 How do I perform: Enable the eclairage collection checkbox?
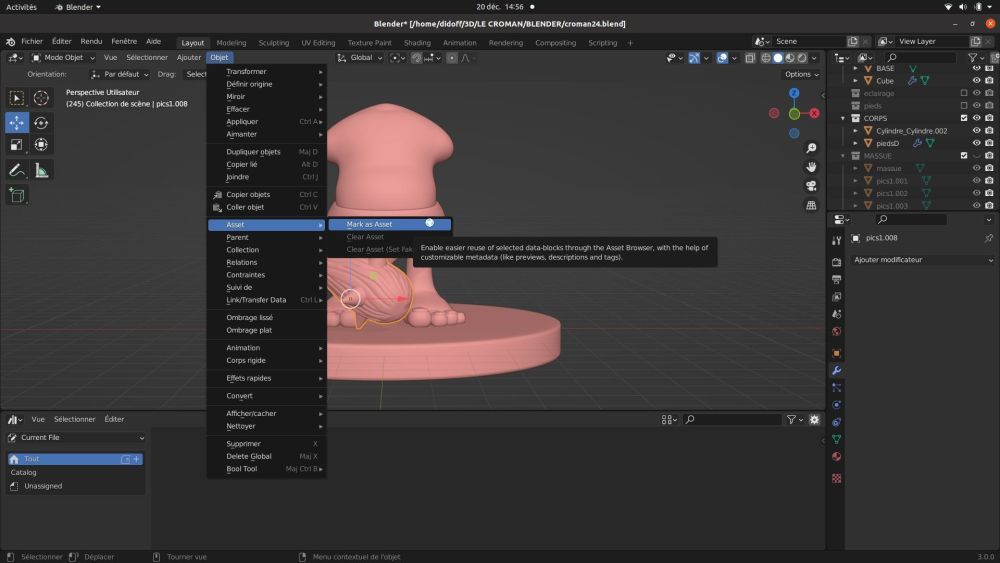(x=964, y=93)
